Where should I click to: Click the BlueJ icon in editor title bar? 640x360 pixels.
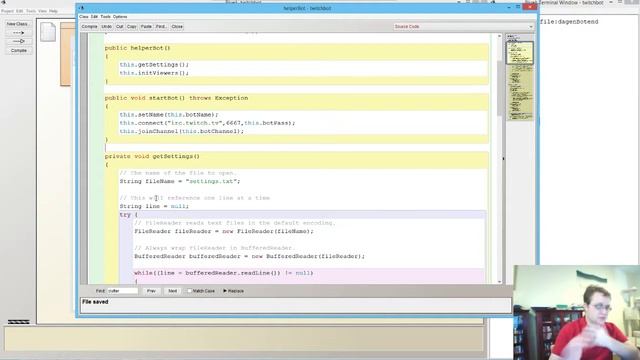pyautogui.click(x=81, y=8)
